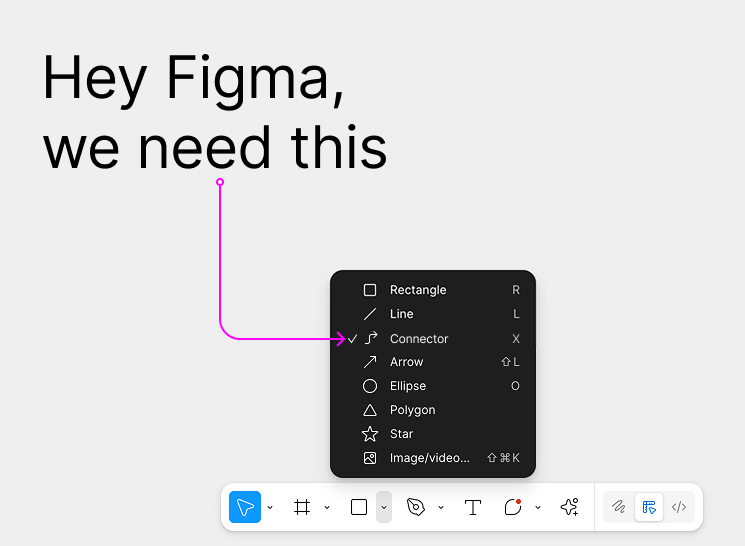Select the Text tool

click(473, 507)
